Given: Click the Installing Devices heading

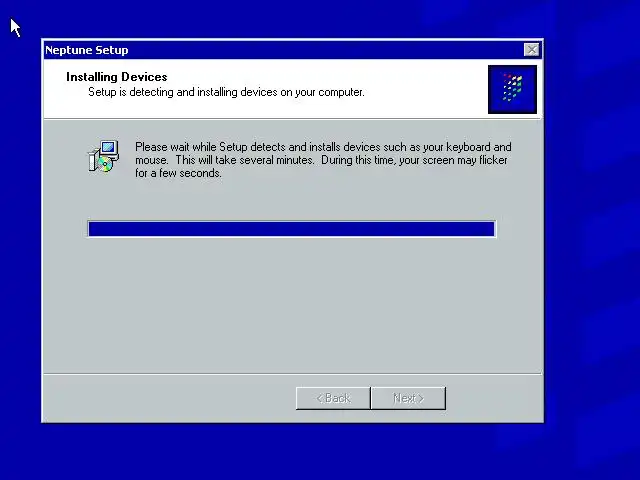Looking at the screenshot, I should (x=117, y=77).
